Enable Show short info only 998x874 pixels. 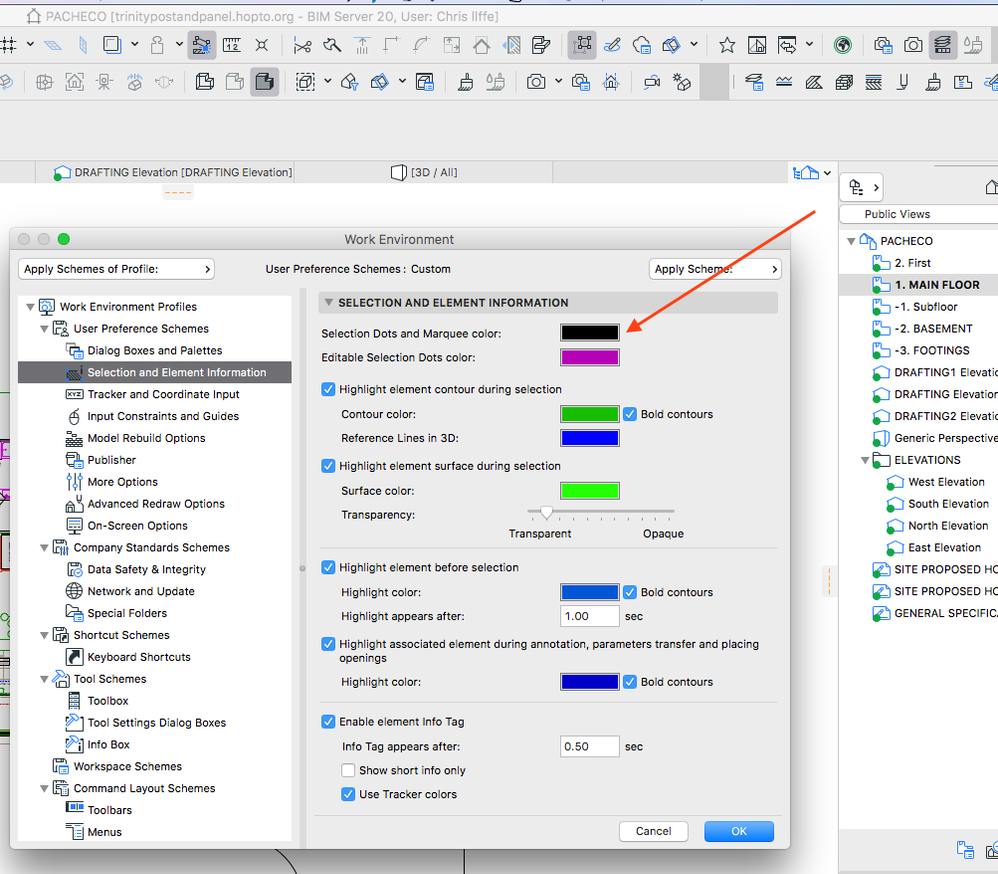click(348, 770)
